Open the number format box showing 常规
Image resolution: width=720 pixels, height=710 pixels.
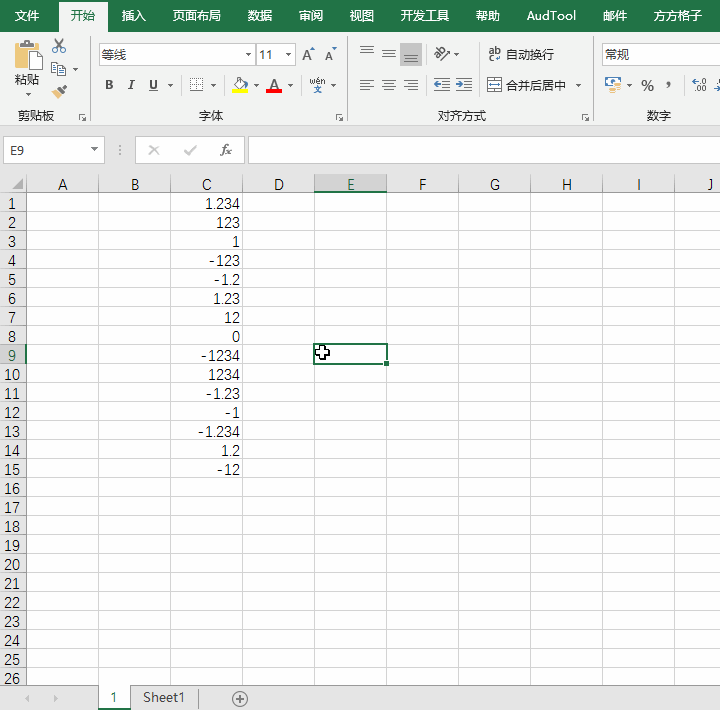(x=661, y=55)
